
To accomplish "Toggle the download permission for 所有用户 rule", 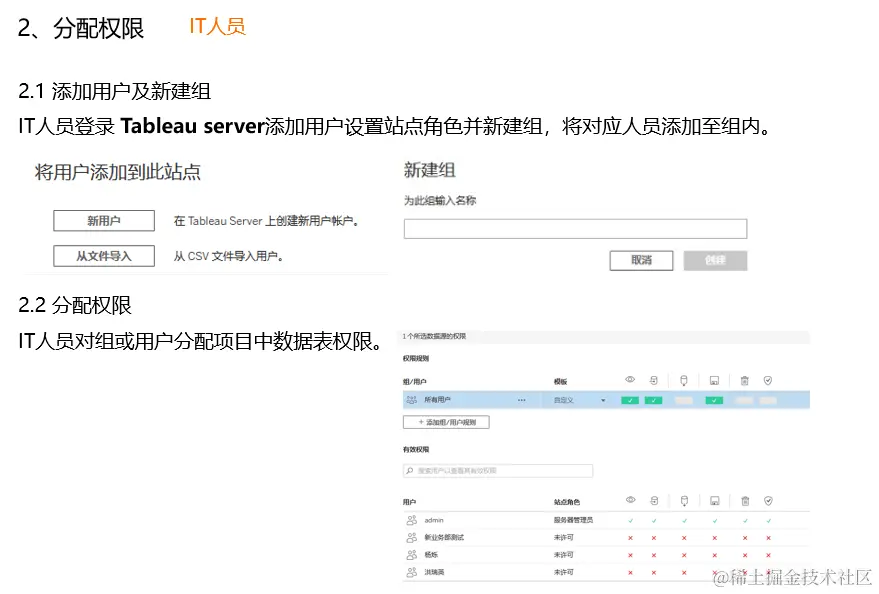I will point(653,399).
